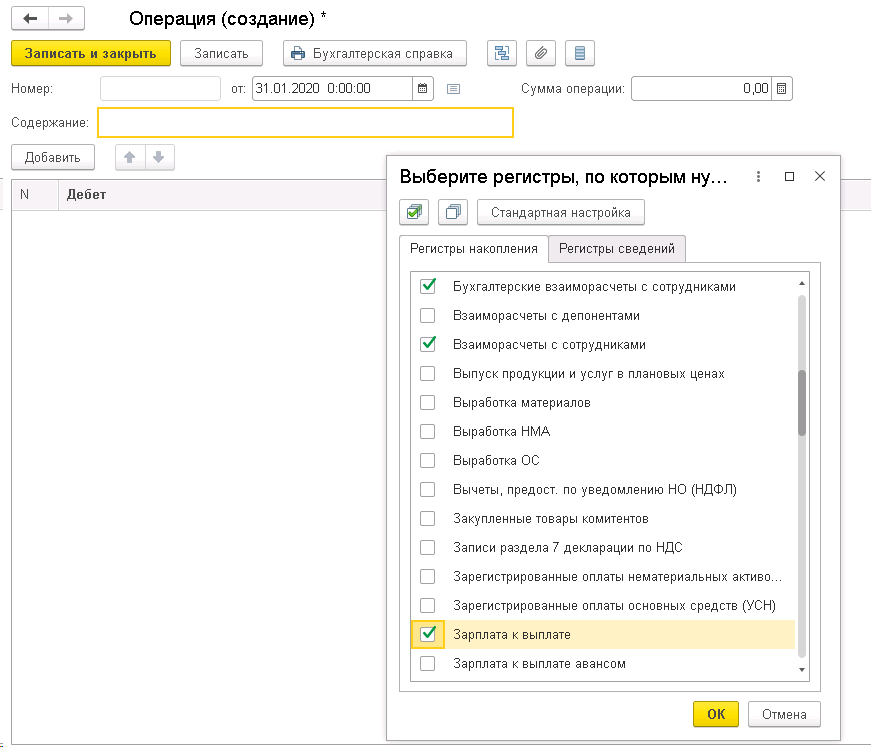
Task: Click the forward navigation arrow
Action: [66, 19]
